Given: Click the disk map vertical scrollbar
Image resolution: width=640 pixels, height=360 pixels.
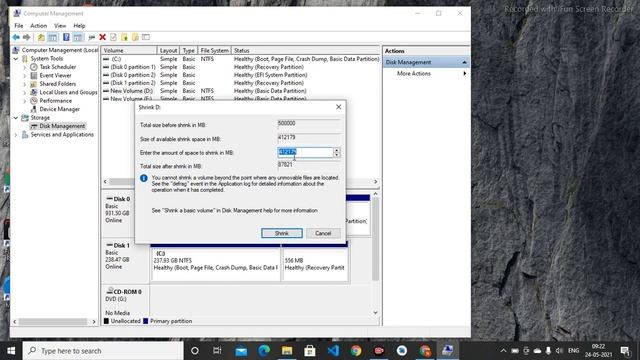Looking at the screenshot, I should click(x=376, y=240).
